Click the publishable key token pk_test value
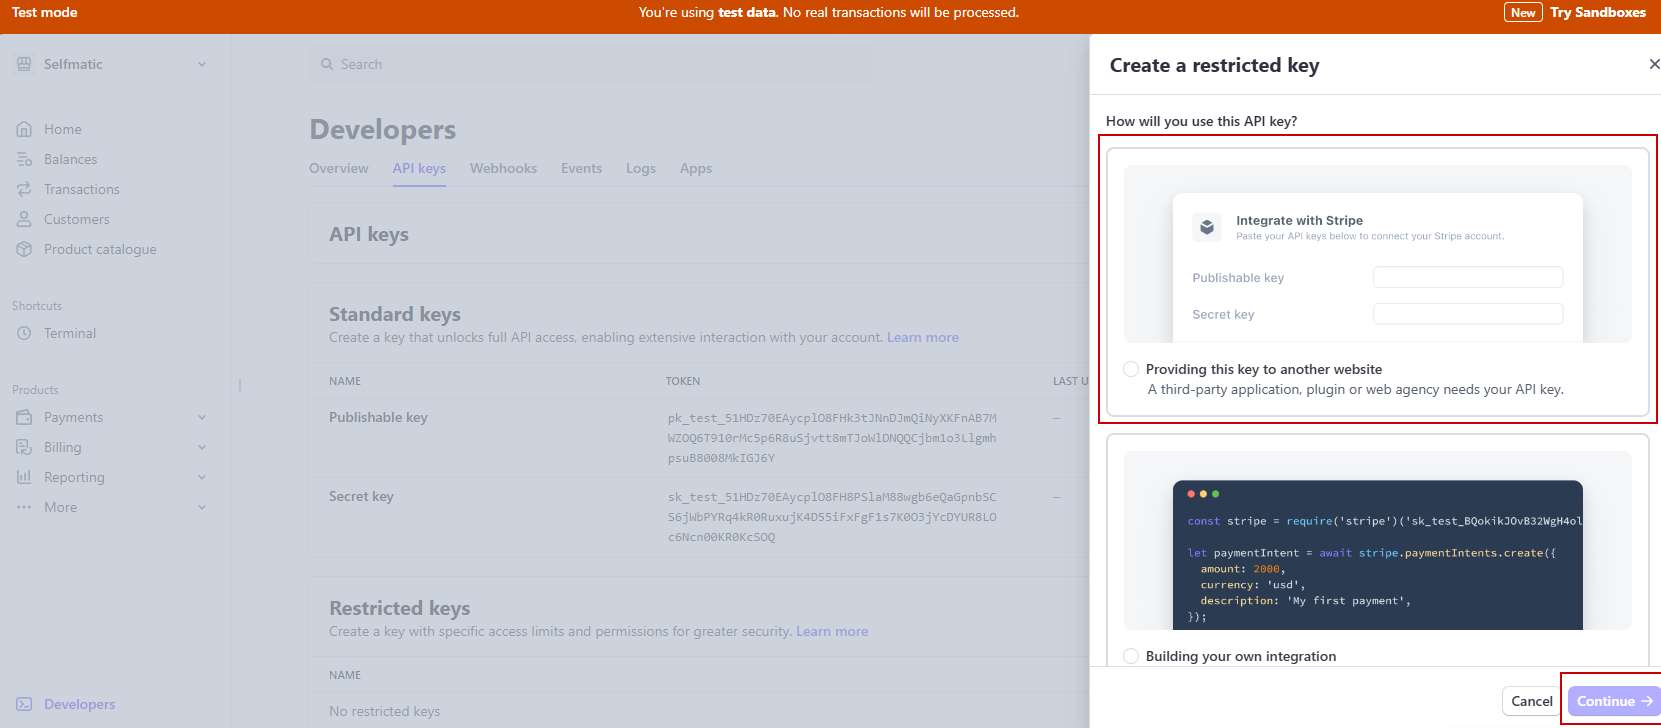1661x728 pixels. pyautogui.click(x=832, y=438)
